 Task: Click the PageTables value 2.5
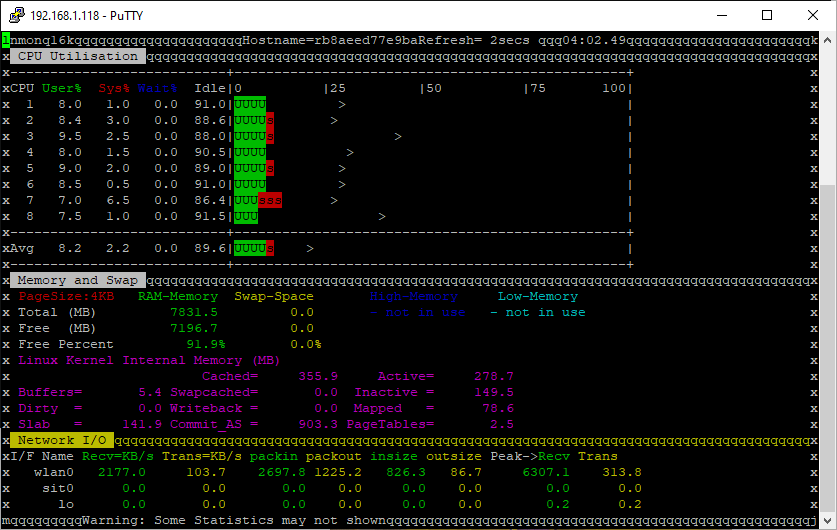[502, 424]
